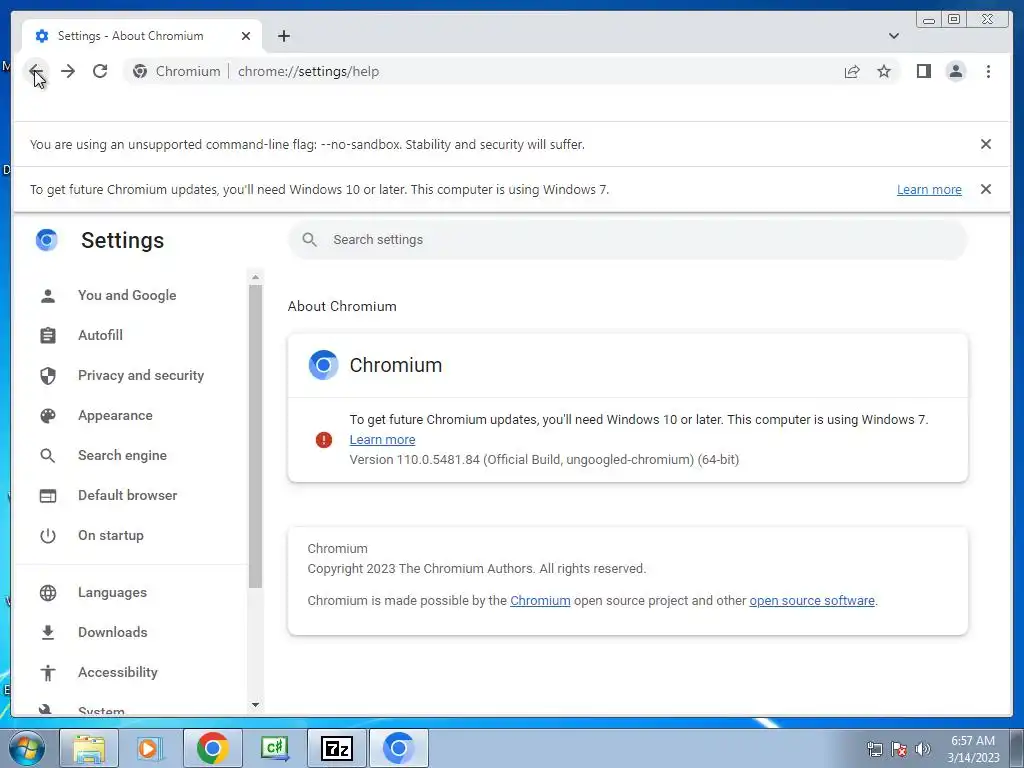This screenshot has height=768, width=1024.
Task: Open Privacy and security section
Action: click(141, 376)
